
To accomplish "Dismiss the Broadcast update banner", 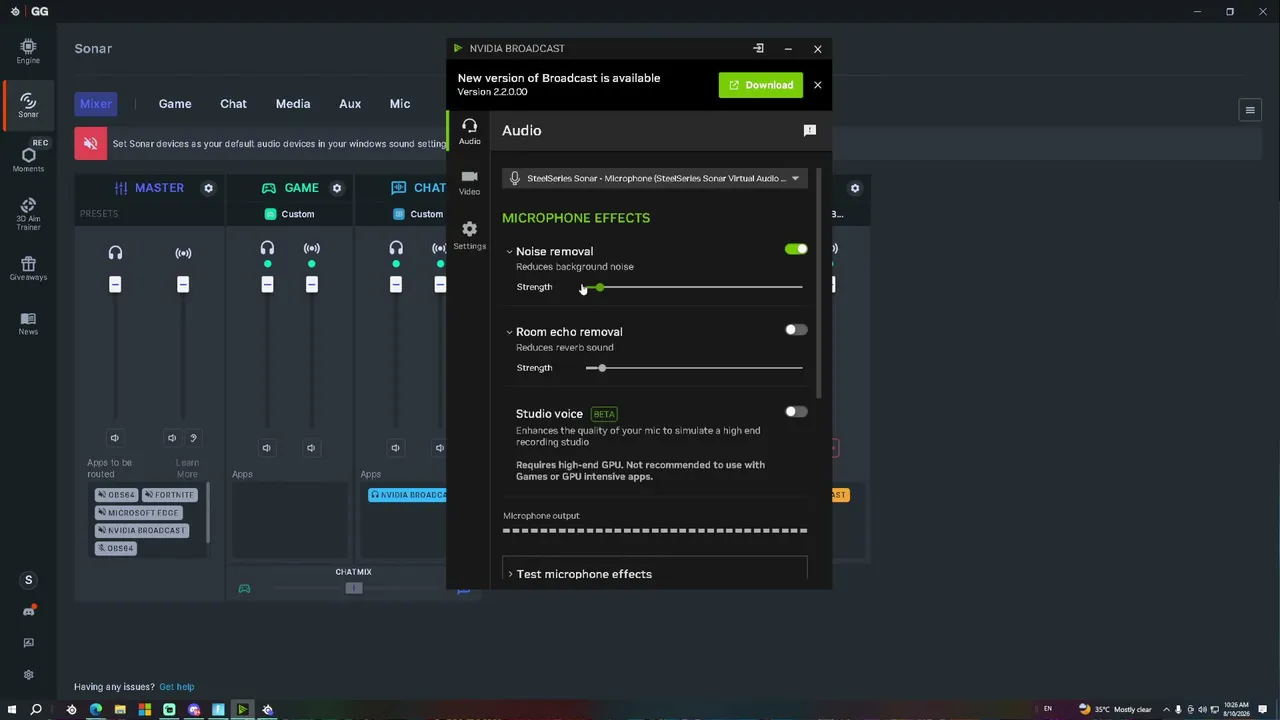I will coord(817,85).
